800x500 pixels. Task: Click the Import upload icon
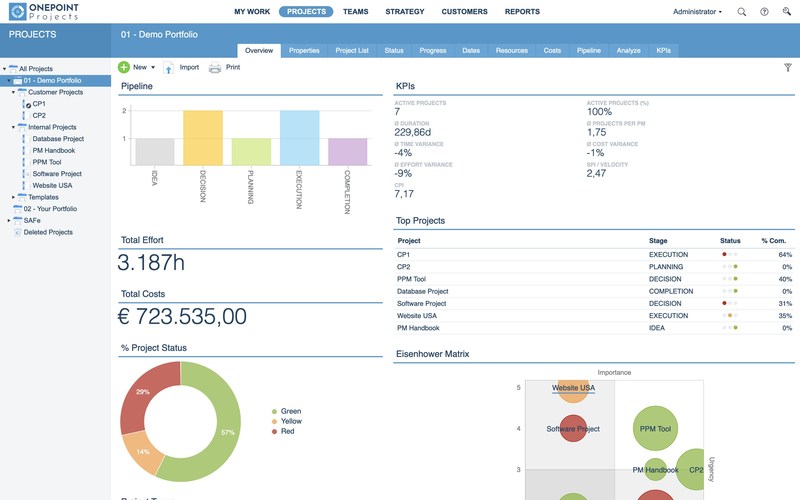point(169,67)
